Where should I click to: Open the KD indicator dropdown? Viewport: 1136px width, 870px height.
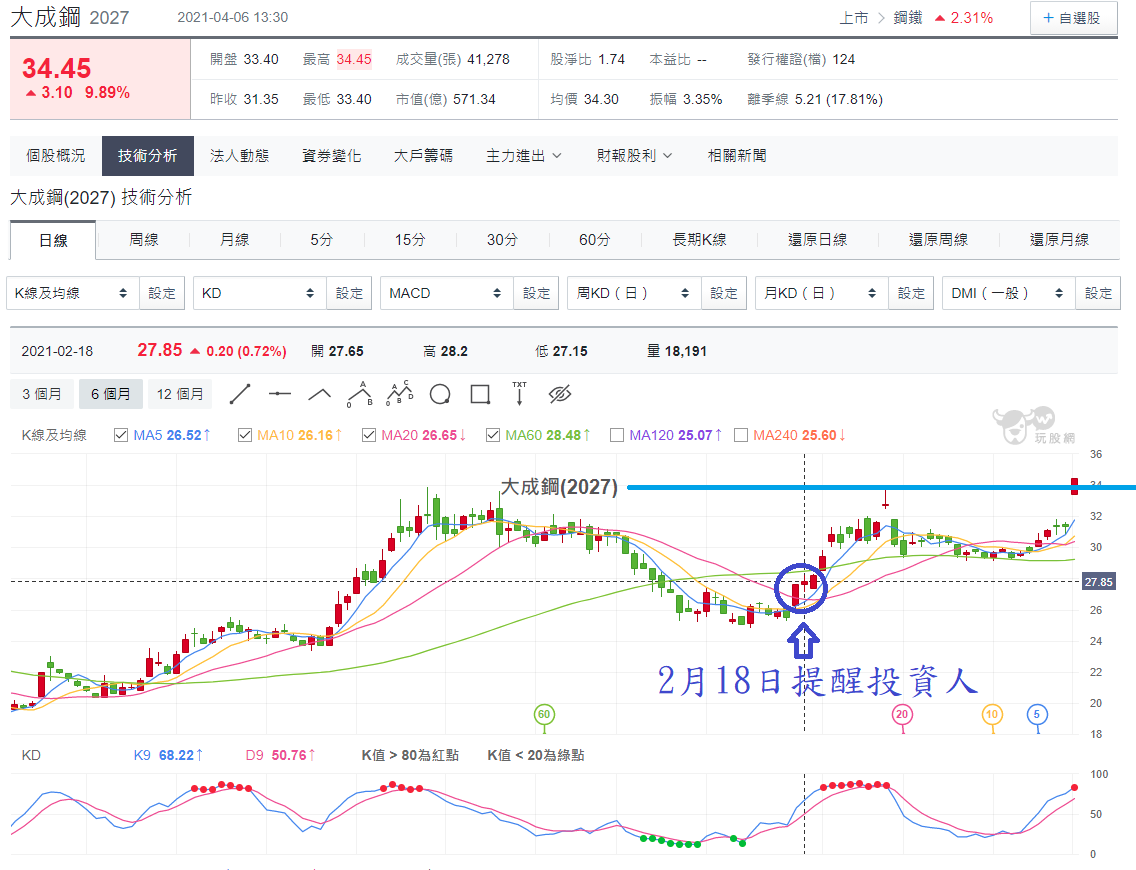pyautogui.click(x=259, y=293)
